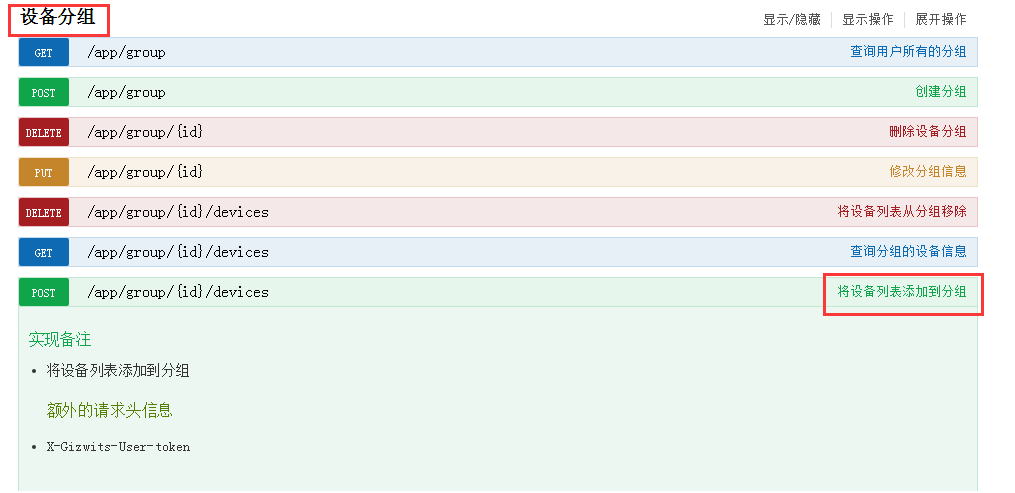This screenshot has width=1015, height=493.
Task: Click the PUT /app/group/{id} path
Action: click(145, 173)
